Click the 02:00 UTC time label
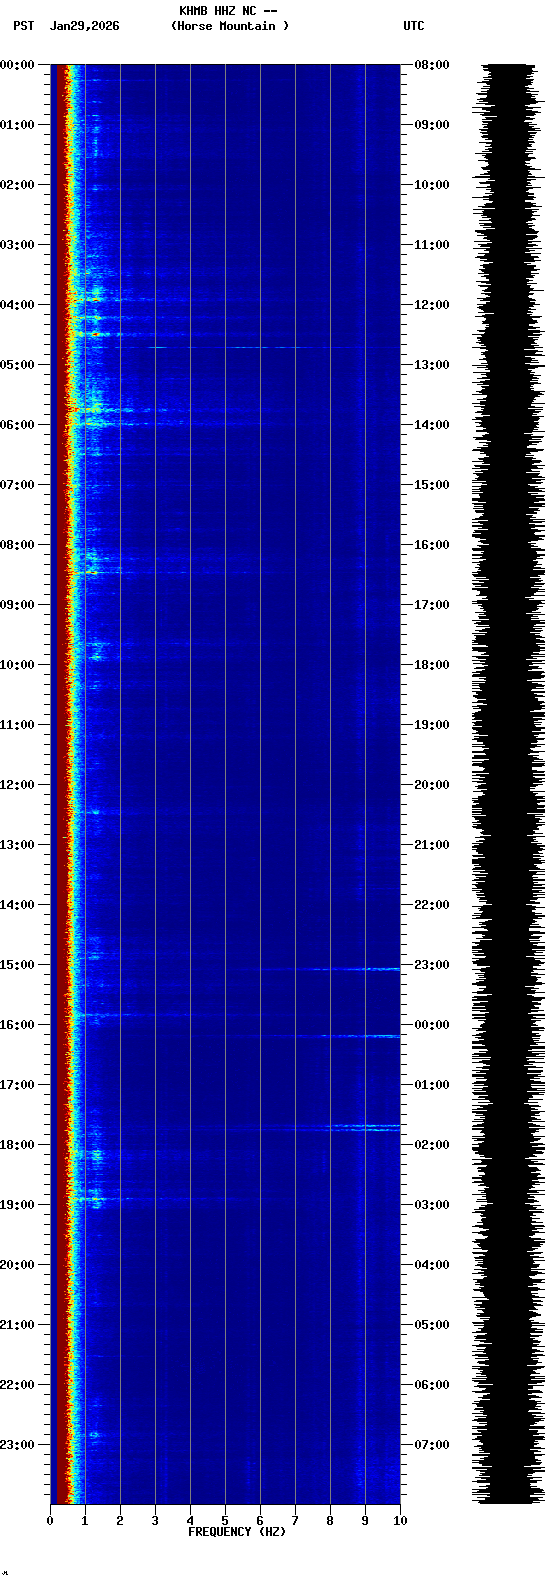This screenshot has width=552, height=1584. pos(432,1145)
